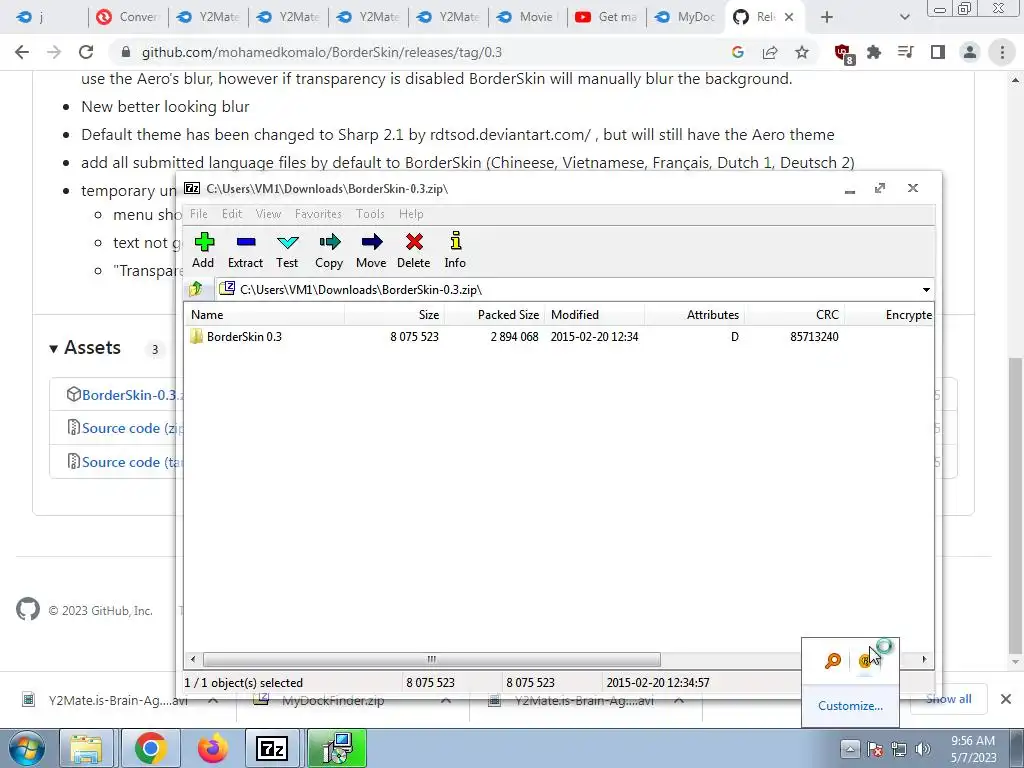Open Action Center flag icon
1024x768 pixels.
click(x=875, y=749)
